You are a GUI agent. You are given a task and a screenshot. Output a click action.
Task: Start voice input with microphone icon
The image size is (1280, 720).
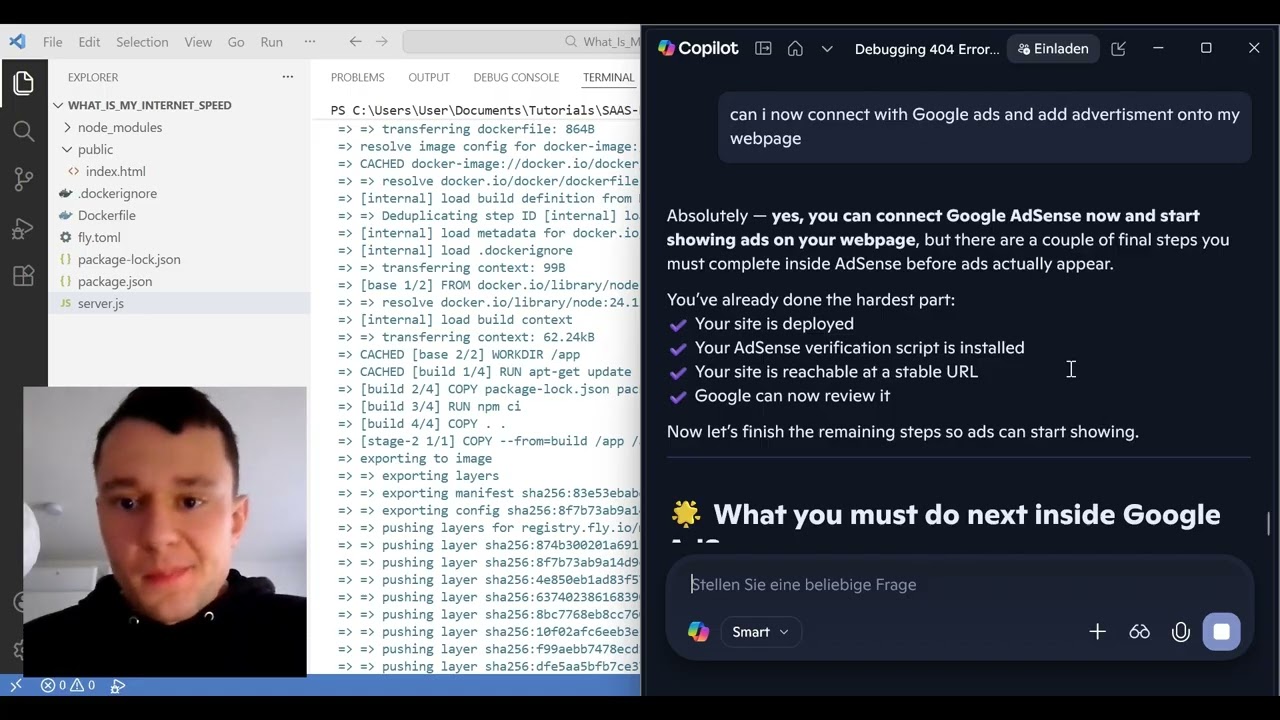[1181, 632]
